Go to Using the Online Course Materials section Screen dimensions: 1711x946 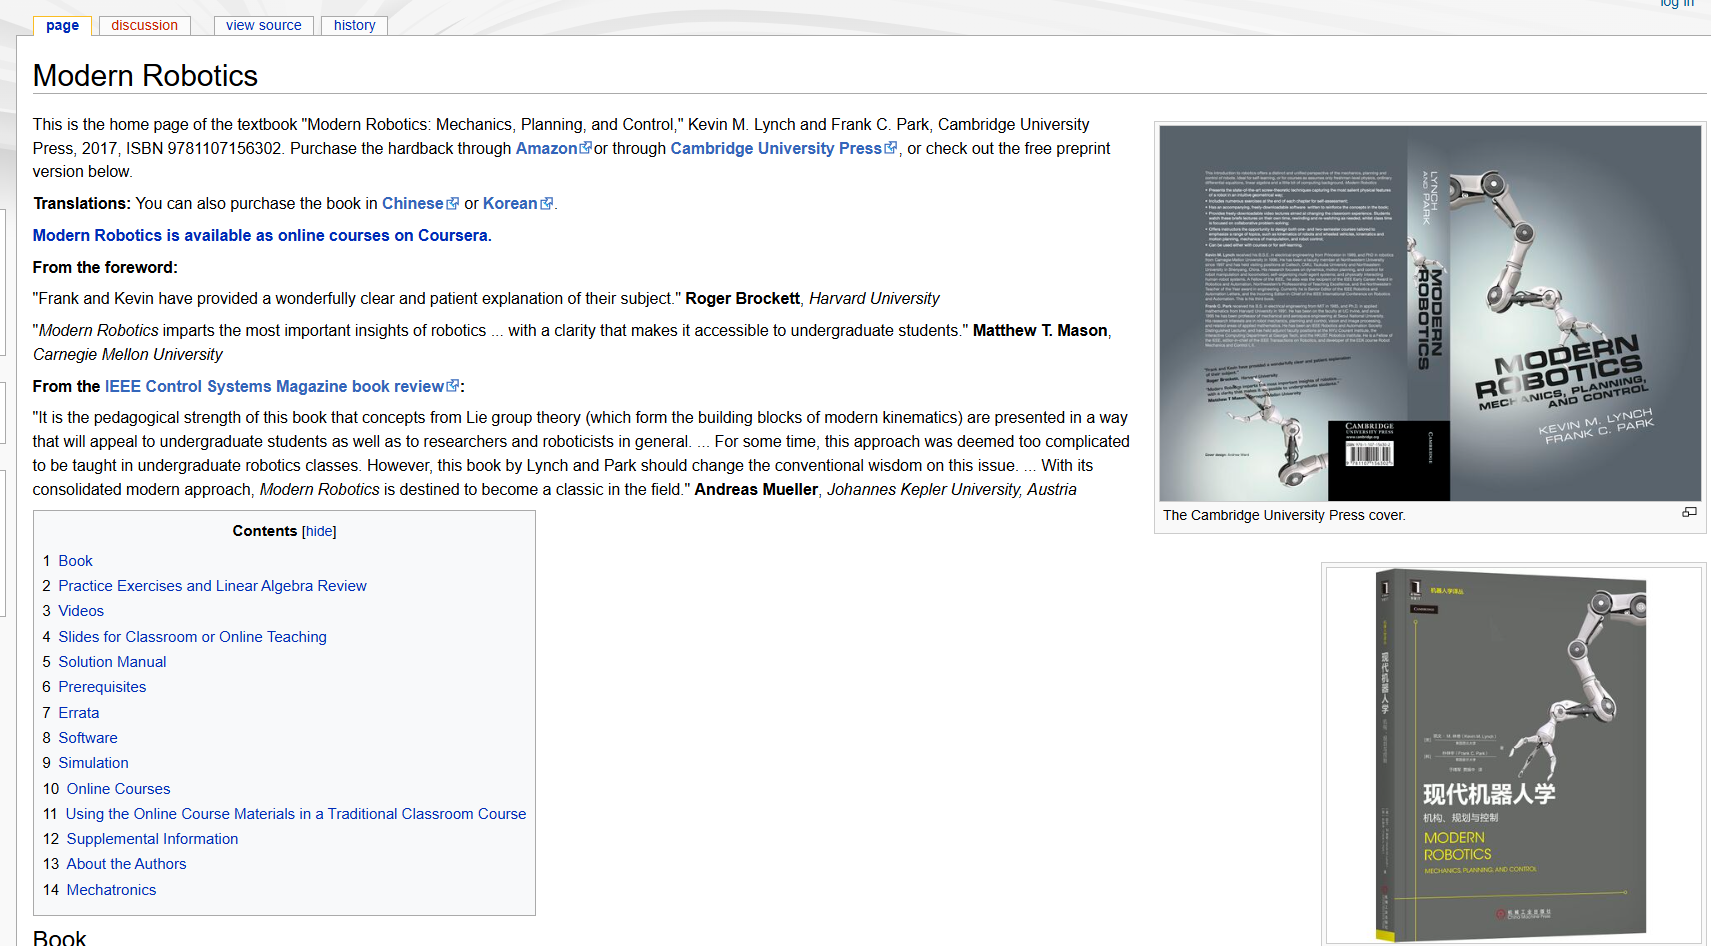click(296, 814)
